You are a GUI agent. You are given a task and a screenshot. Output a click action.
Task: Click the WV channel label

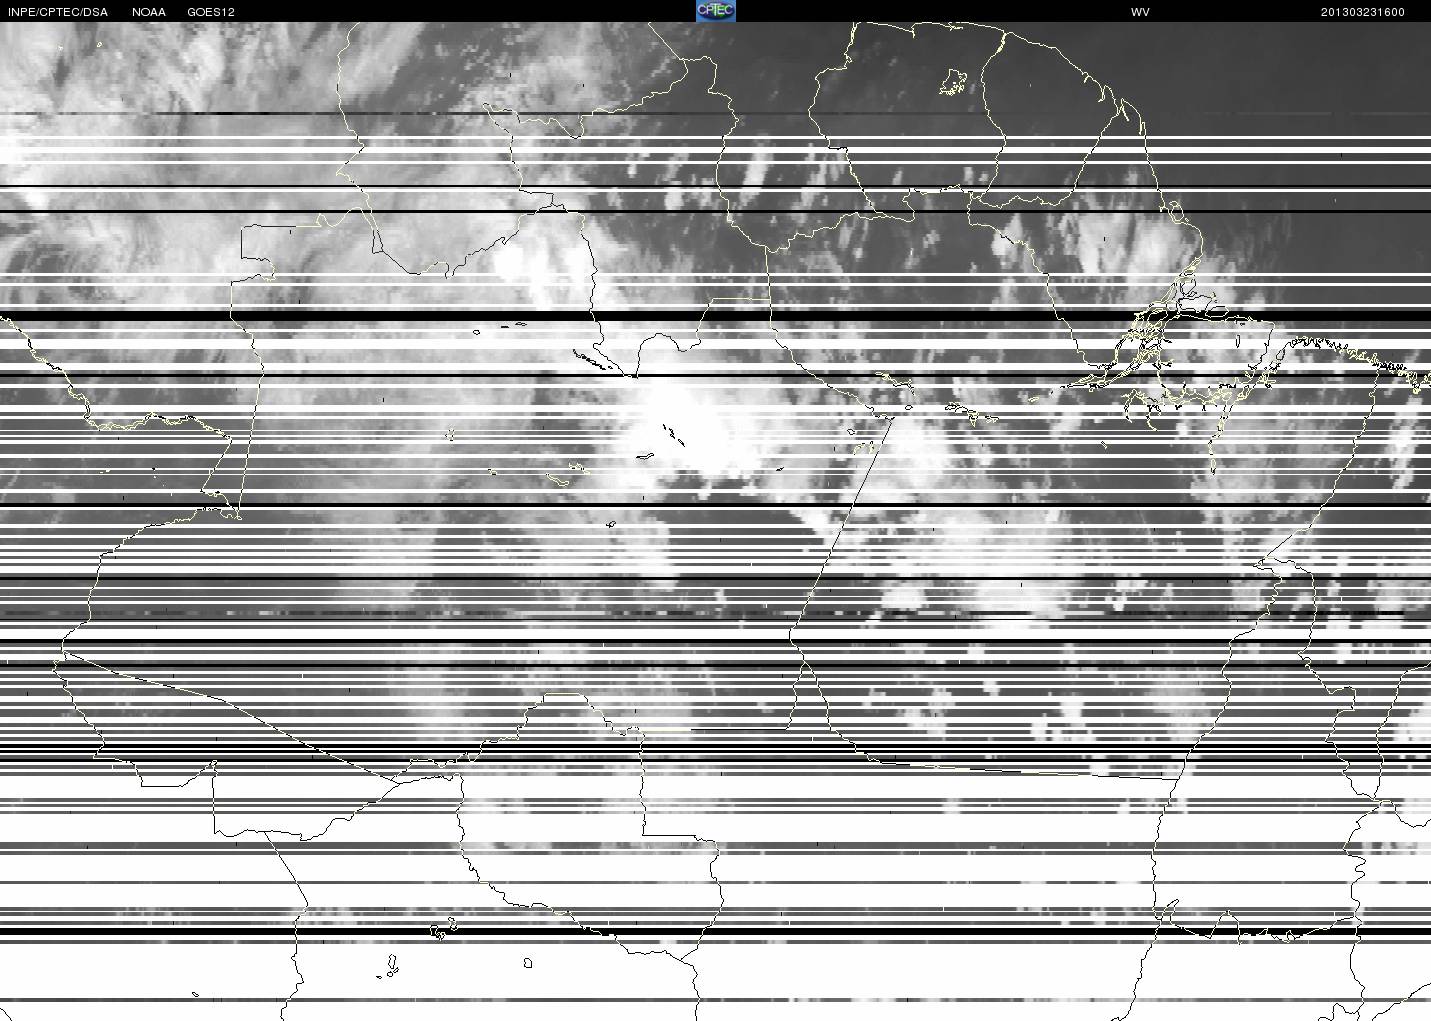click(1140, 12)
